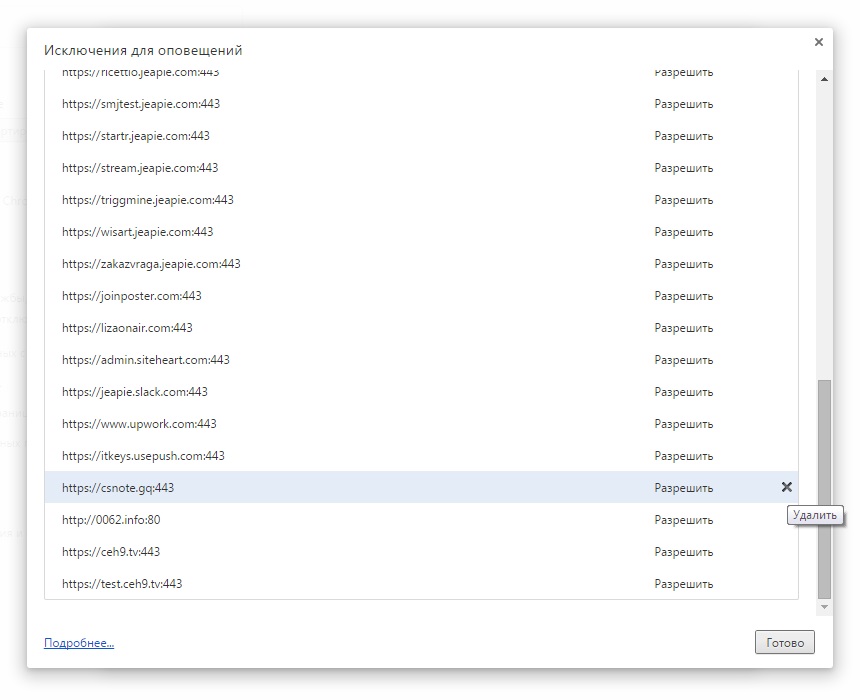Viewport: 860px width, 700px height.
Task: Select the https://jeapie.slack.com:443 row
Action: [x=135, y=392]
